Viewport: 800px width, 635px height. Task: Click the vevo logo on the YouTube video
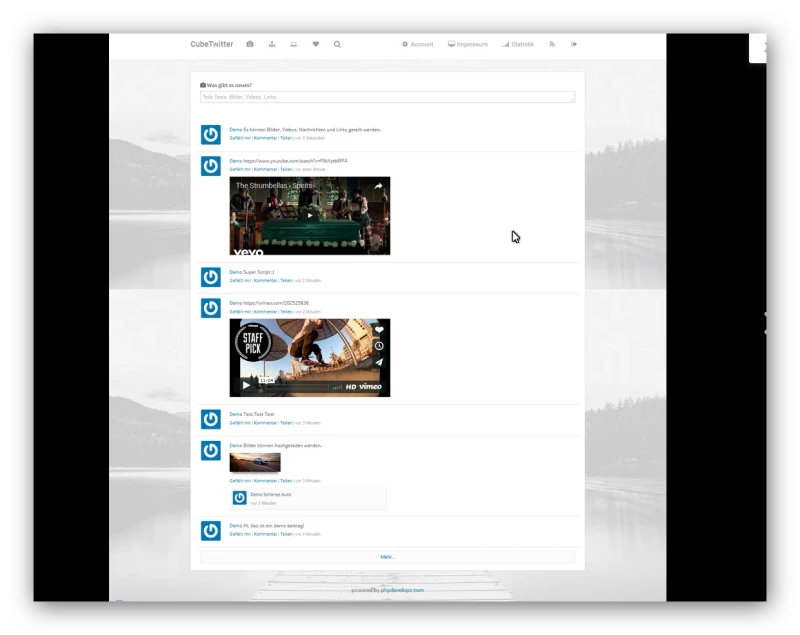(248, 251)
